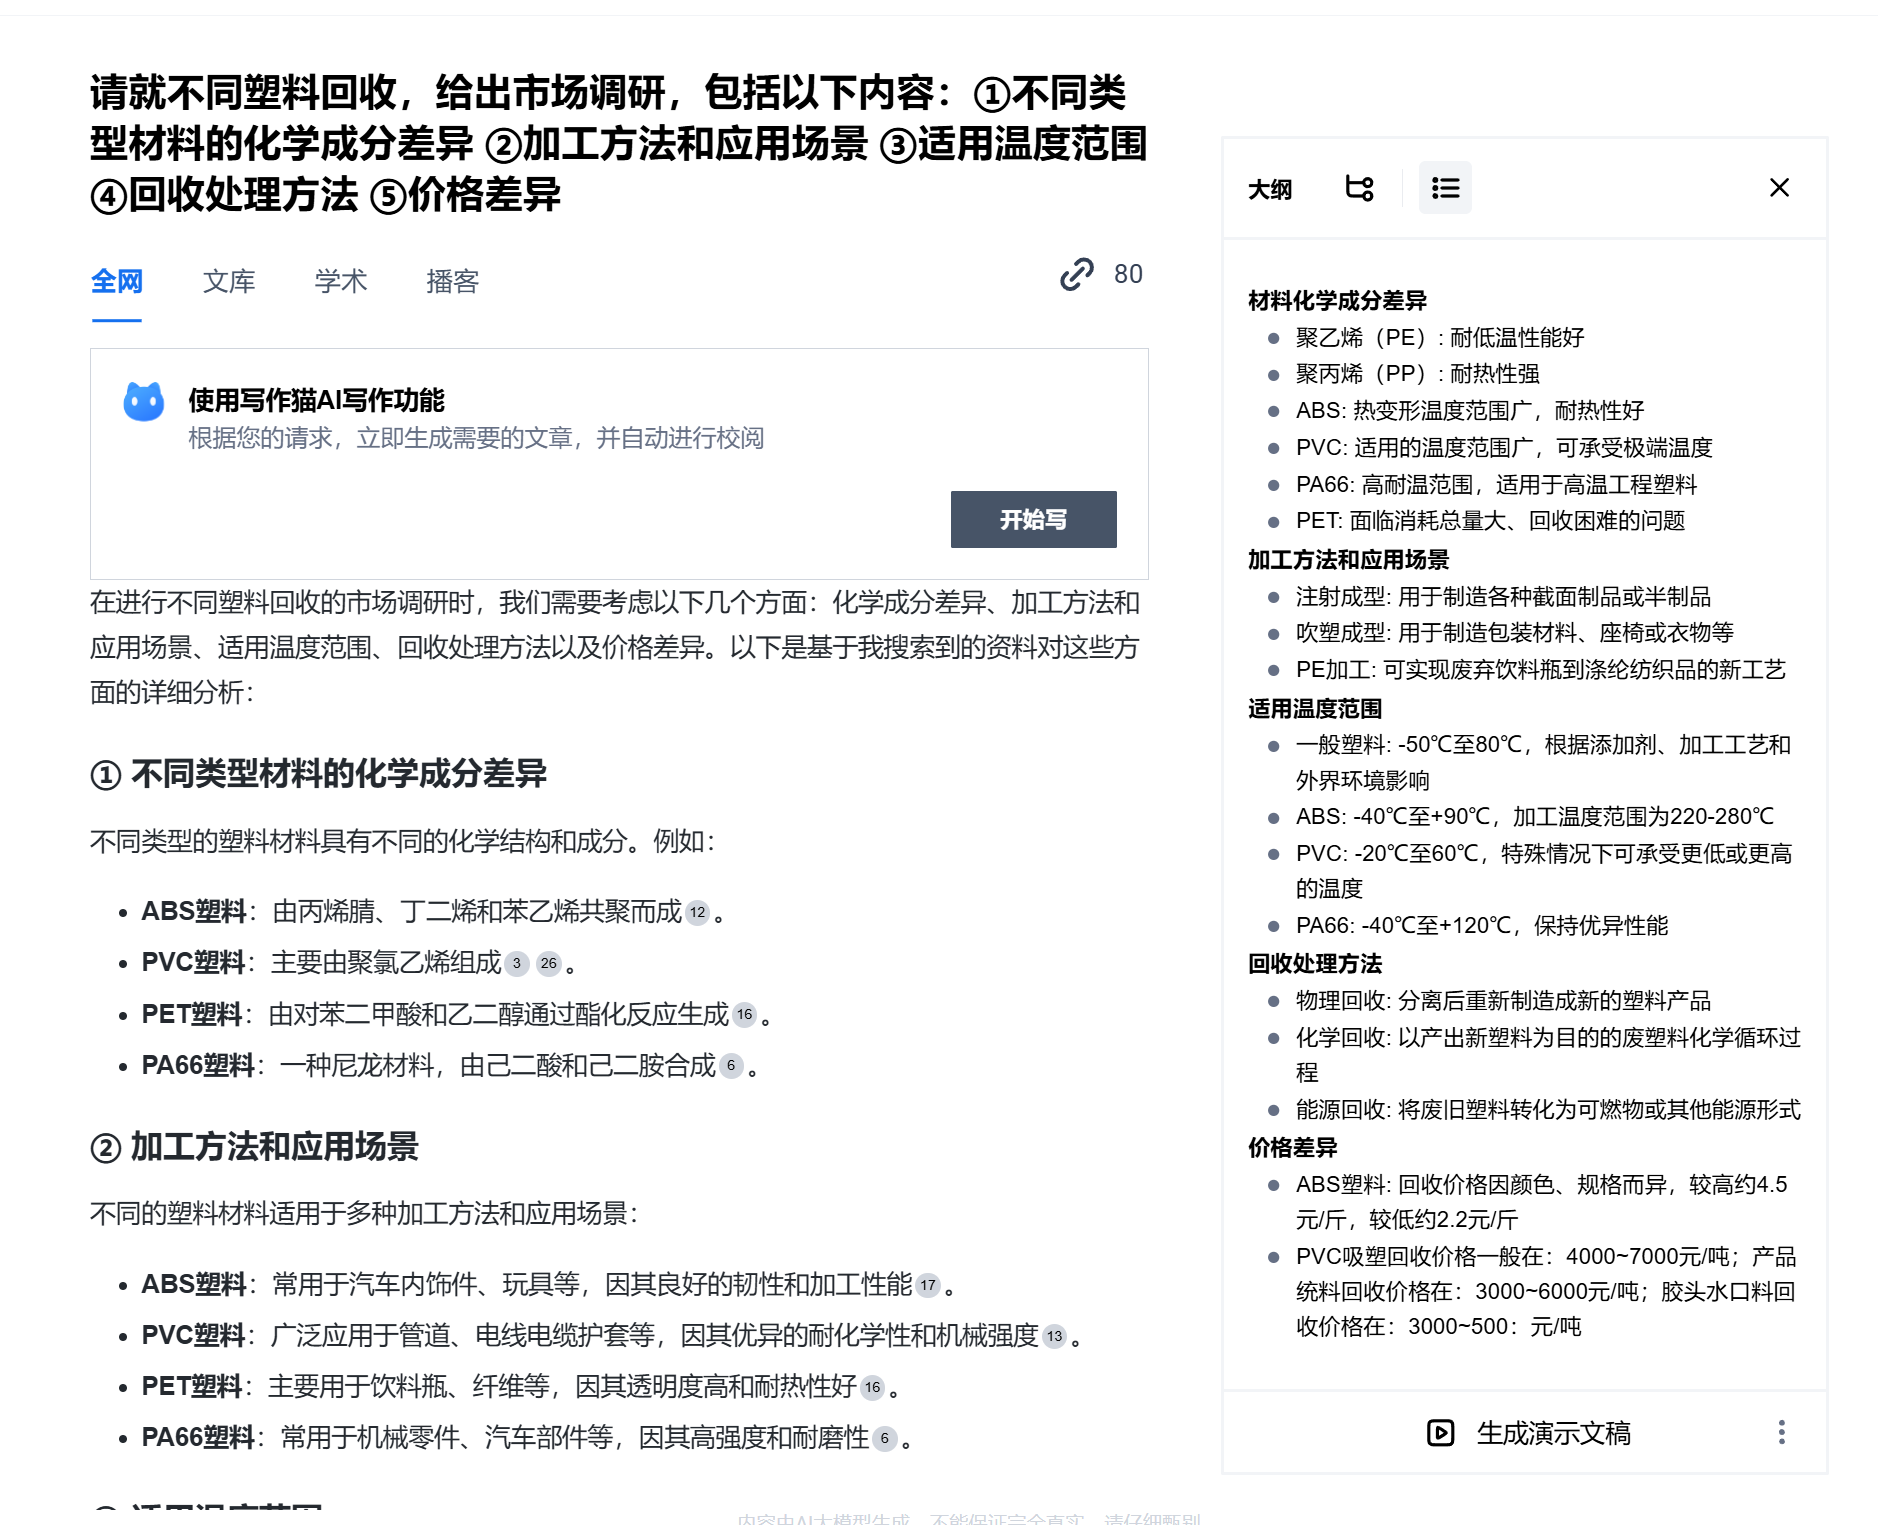Click heading ② 加工方法和应用场景

pyautogui.click(x=254, y=1146)
